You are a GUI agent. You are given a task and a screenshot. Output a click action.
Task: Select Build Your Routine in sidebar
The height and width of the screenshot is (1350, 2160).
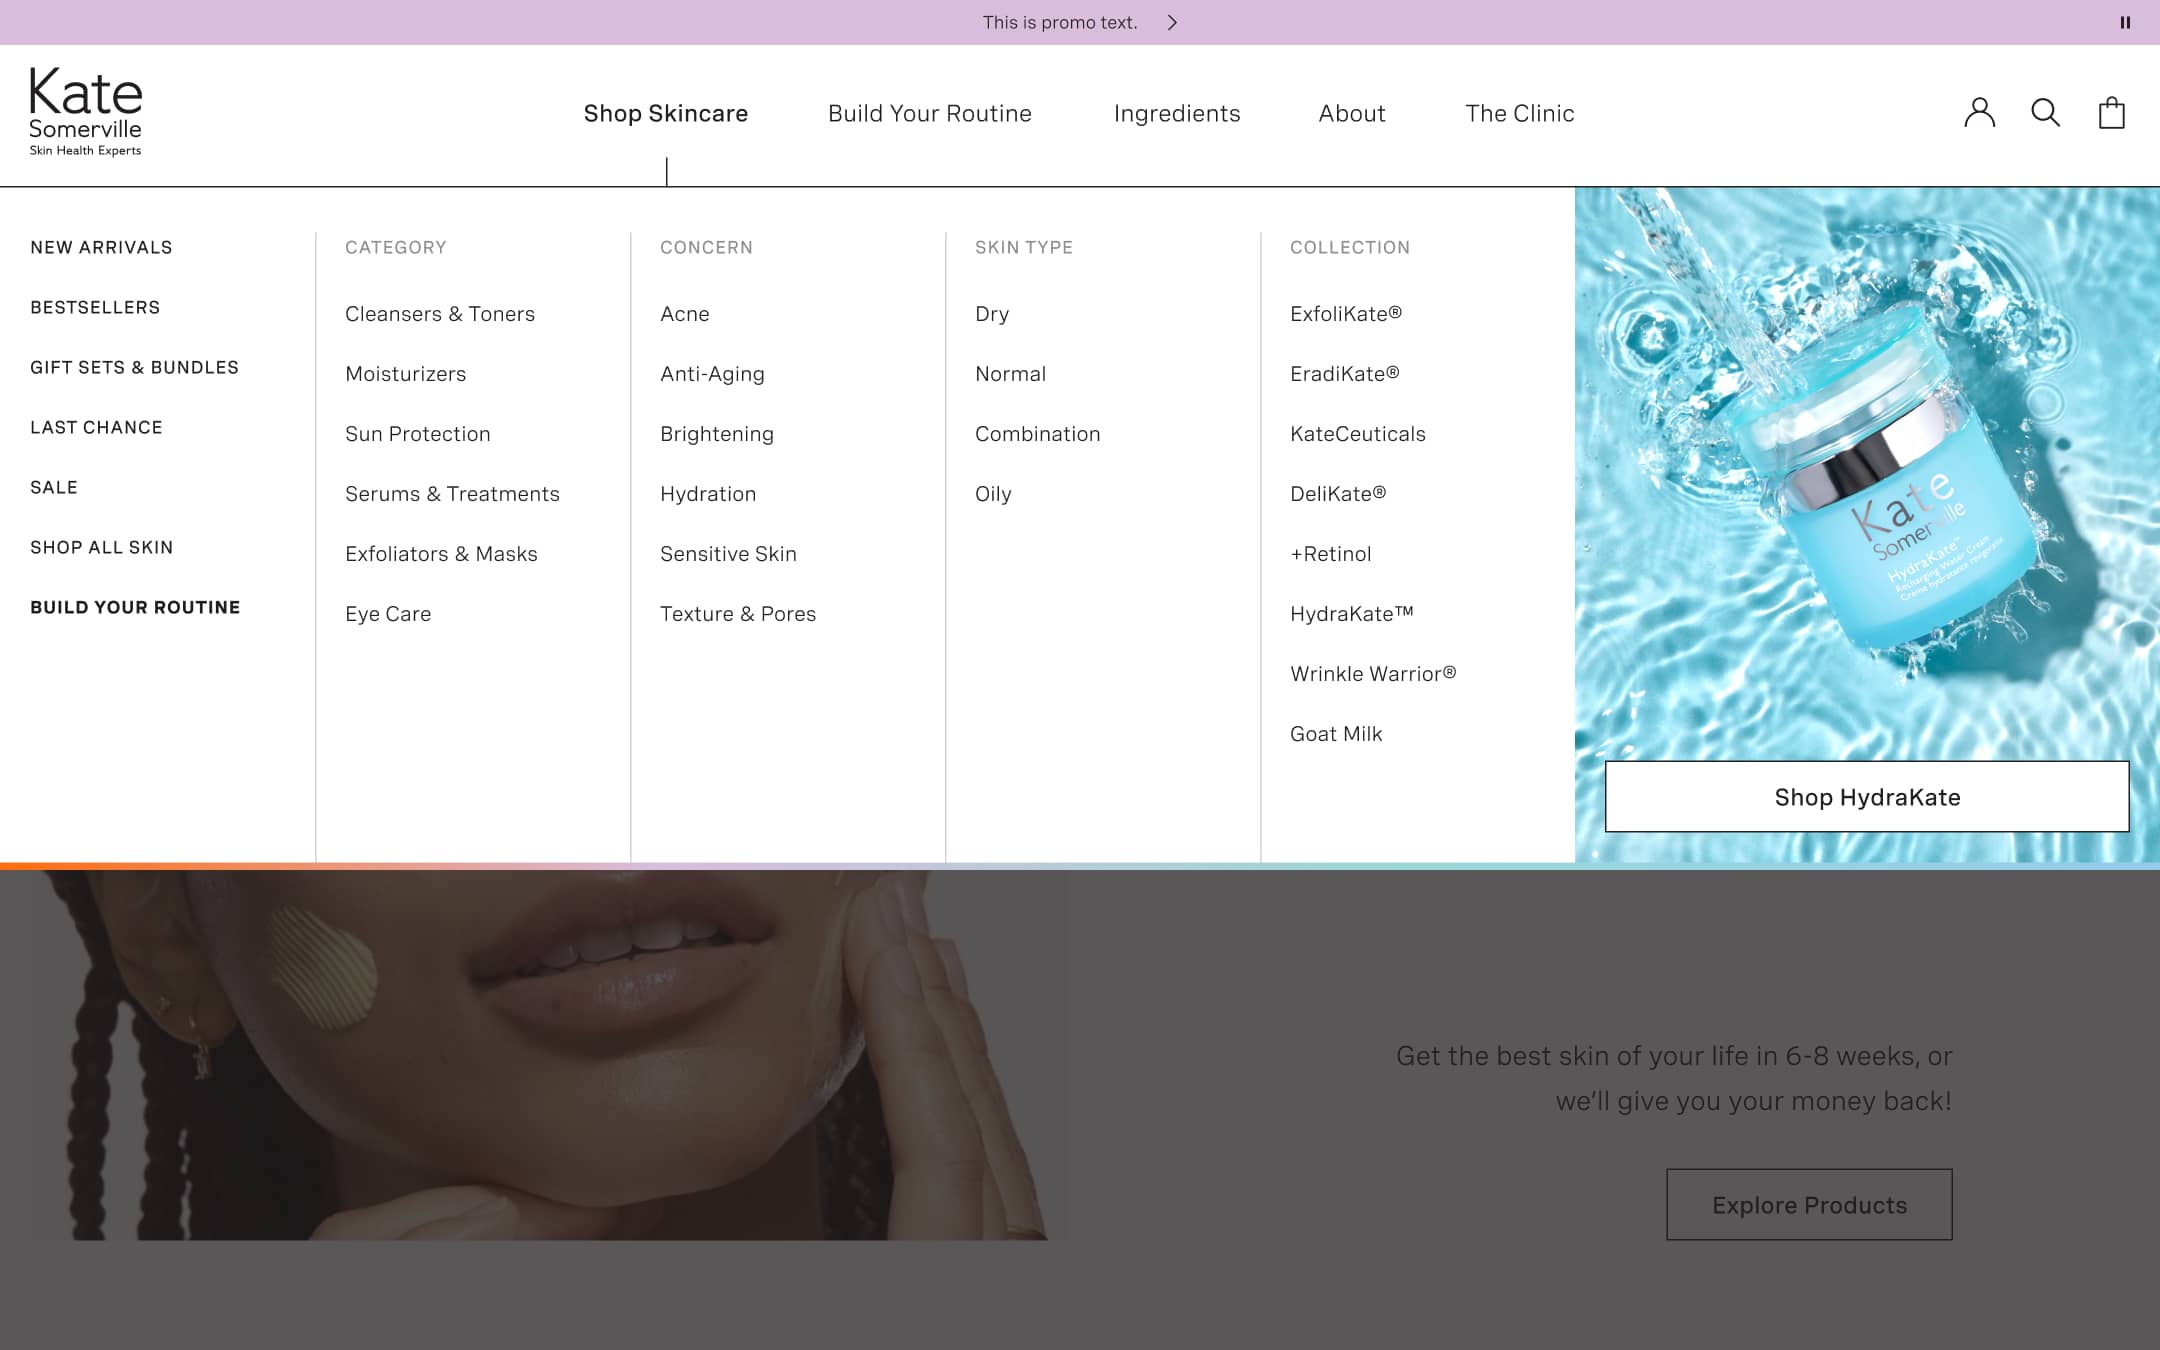tap(135, 607)
